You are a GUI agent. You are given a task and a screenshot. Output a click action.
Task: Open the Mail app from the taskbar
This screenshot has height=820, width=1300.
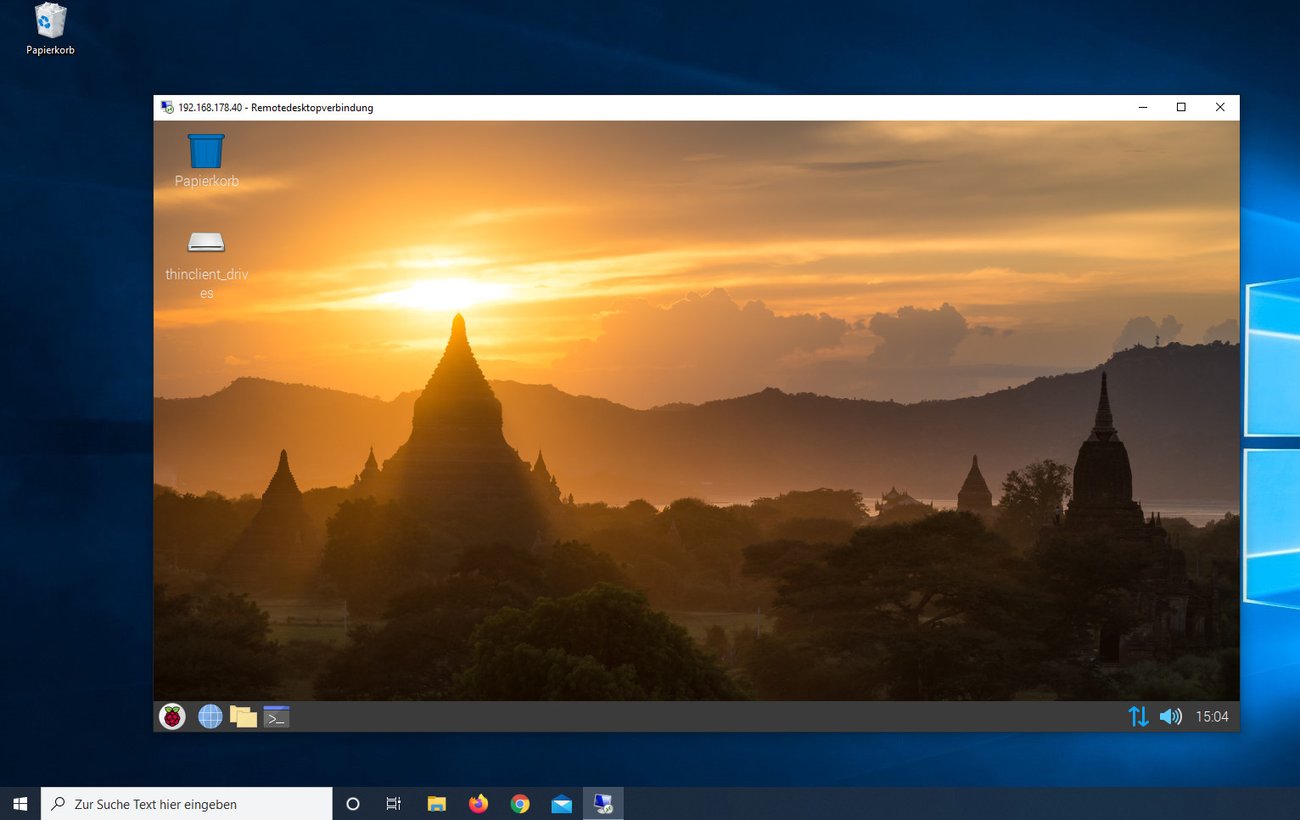pyautogui.click(x=562, y=804)
